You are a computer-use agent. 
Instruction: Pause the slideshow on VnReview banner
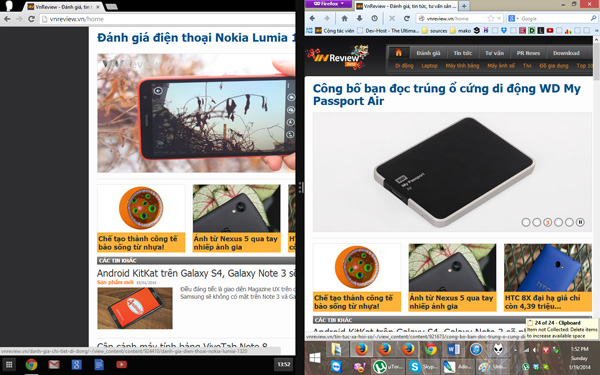(x=580, y=222)
